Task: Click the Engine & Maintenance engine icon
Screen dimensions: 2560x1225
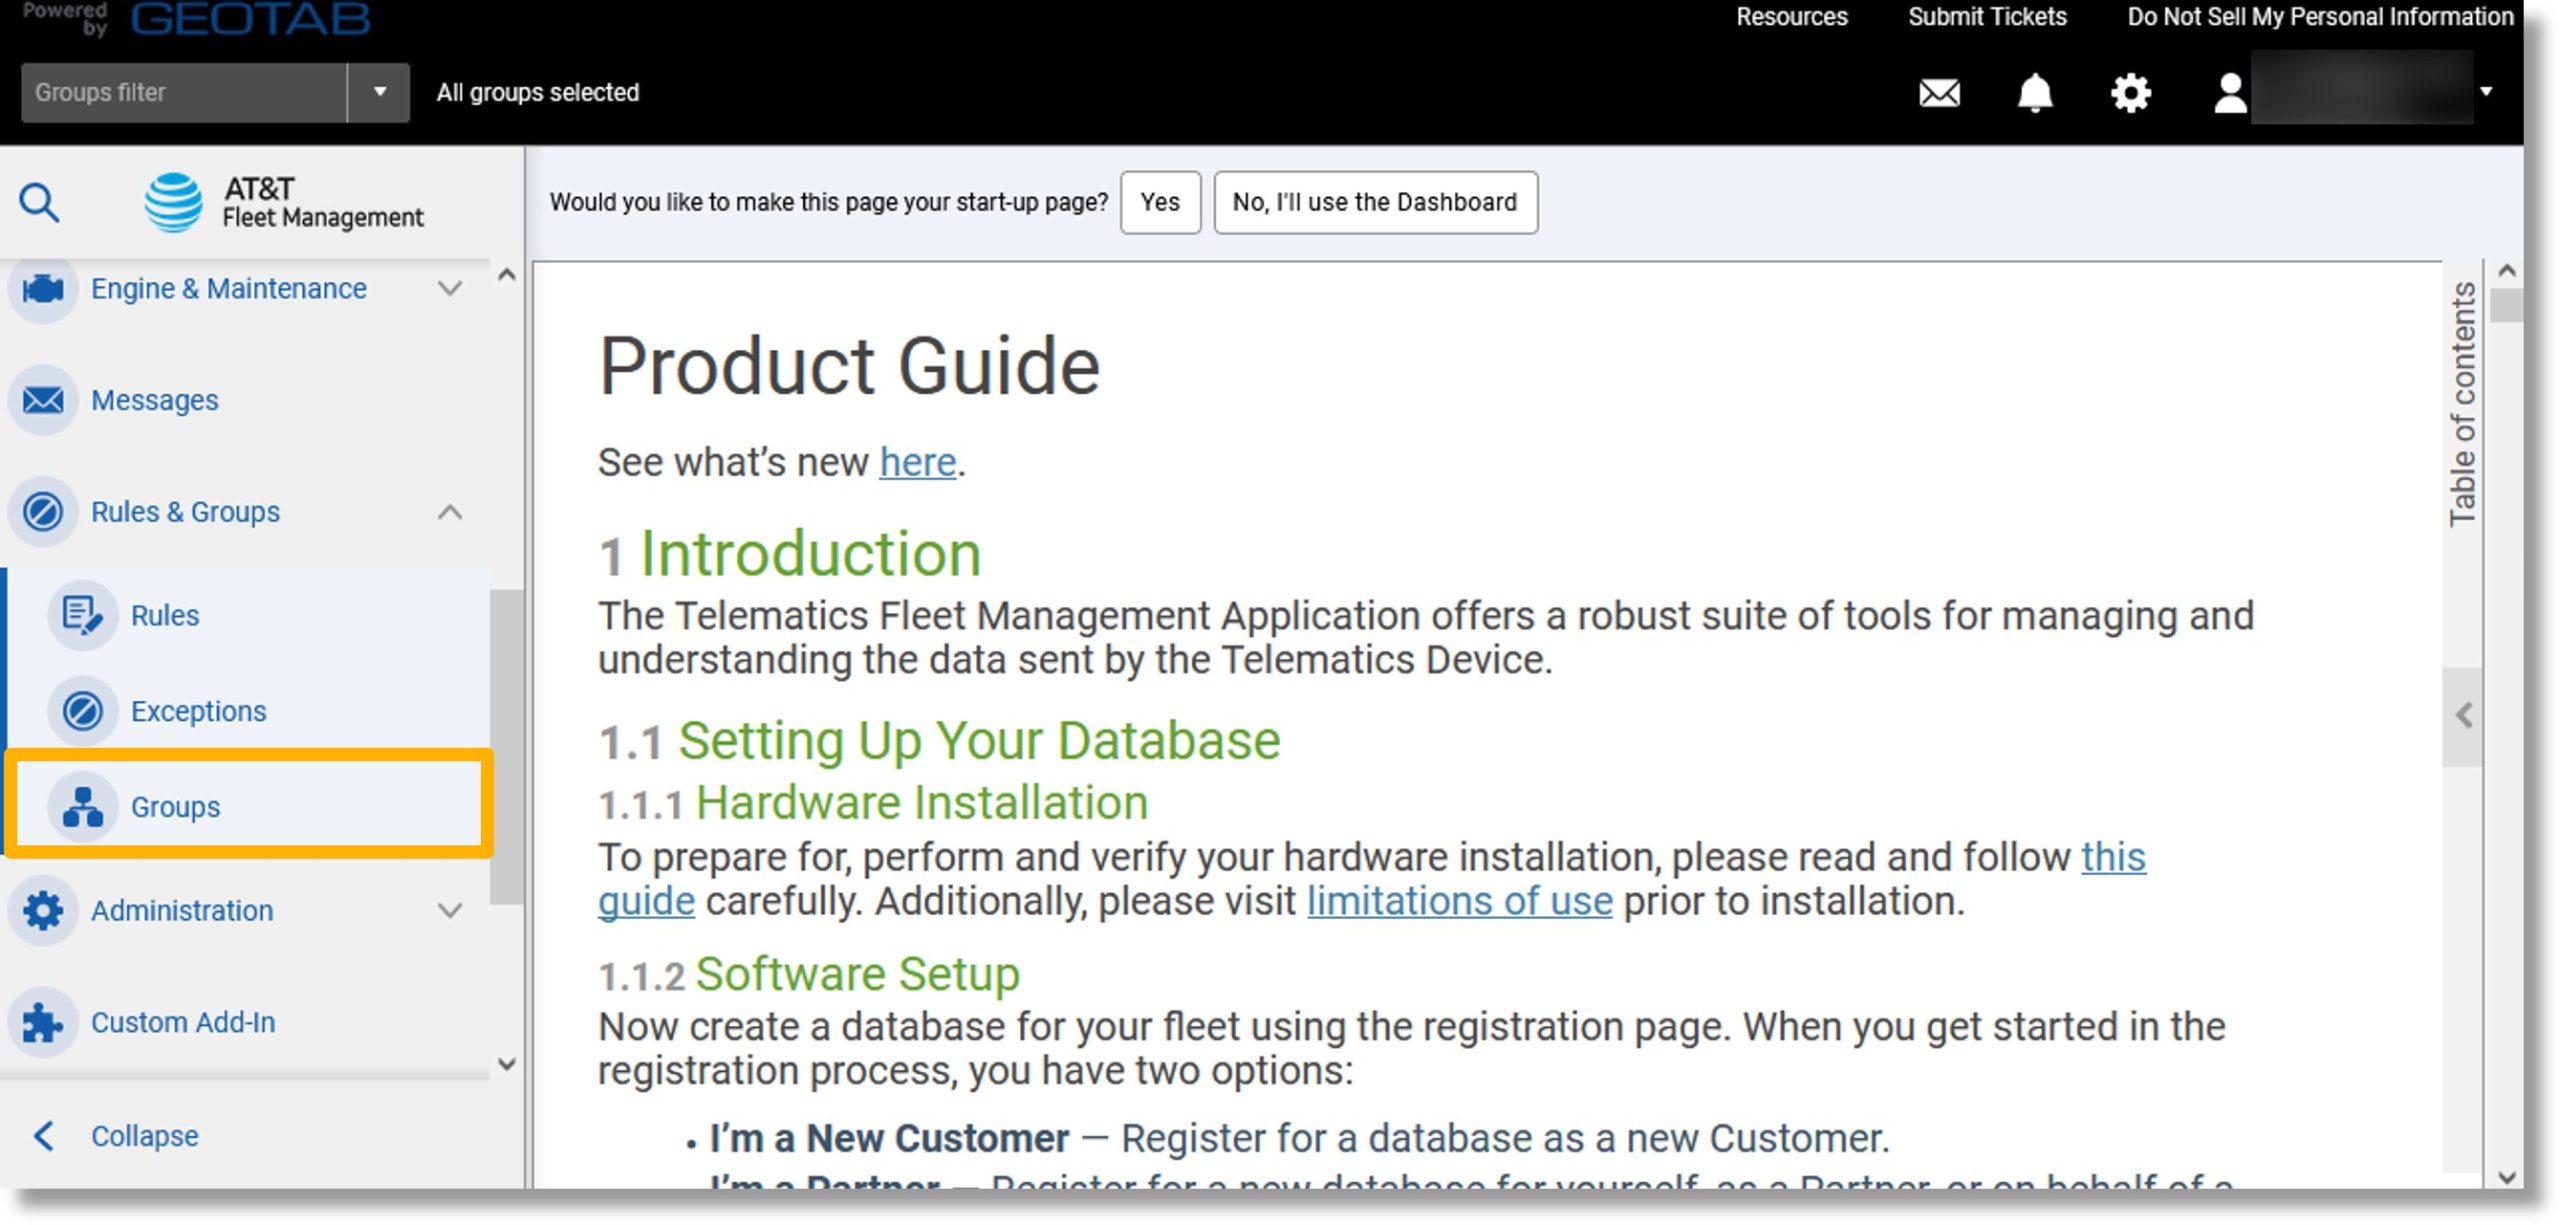Action: pos(43,289)
